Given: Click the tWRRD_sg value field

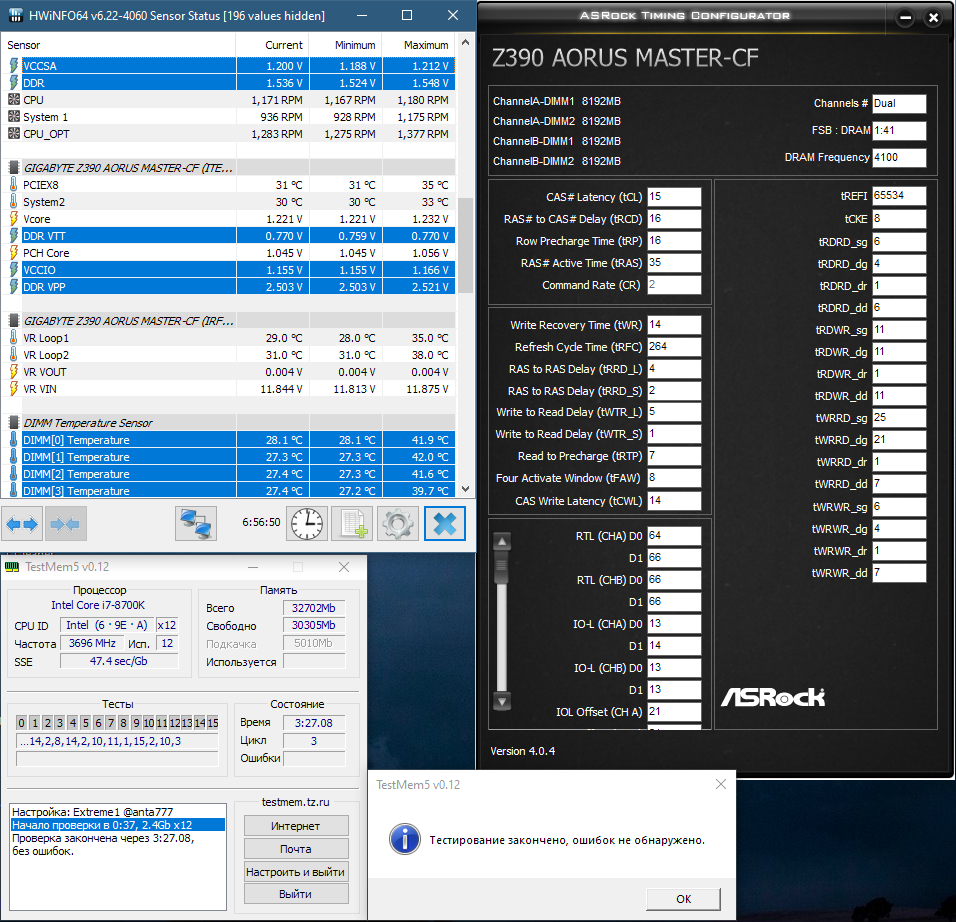Looking at the screenshot, I should [899, 418].
